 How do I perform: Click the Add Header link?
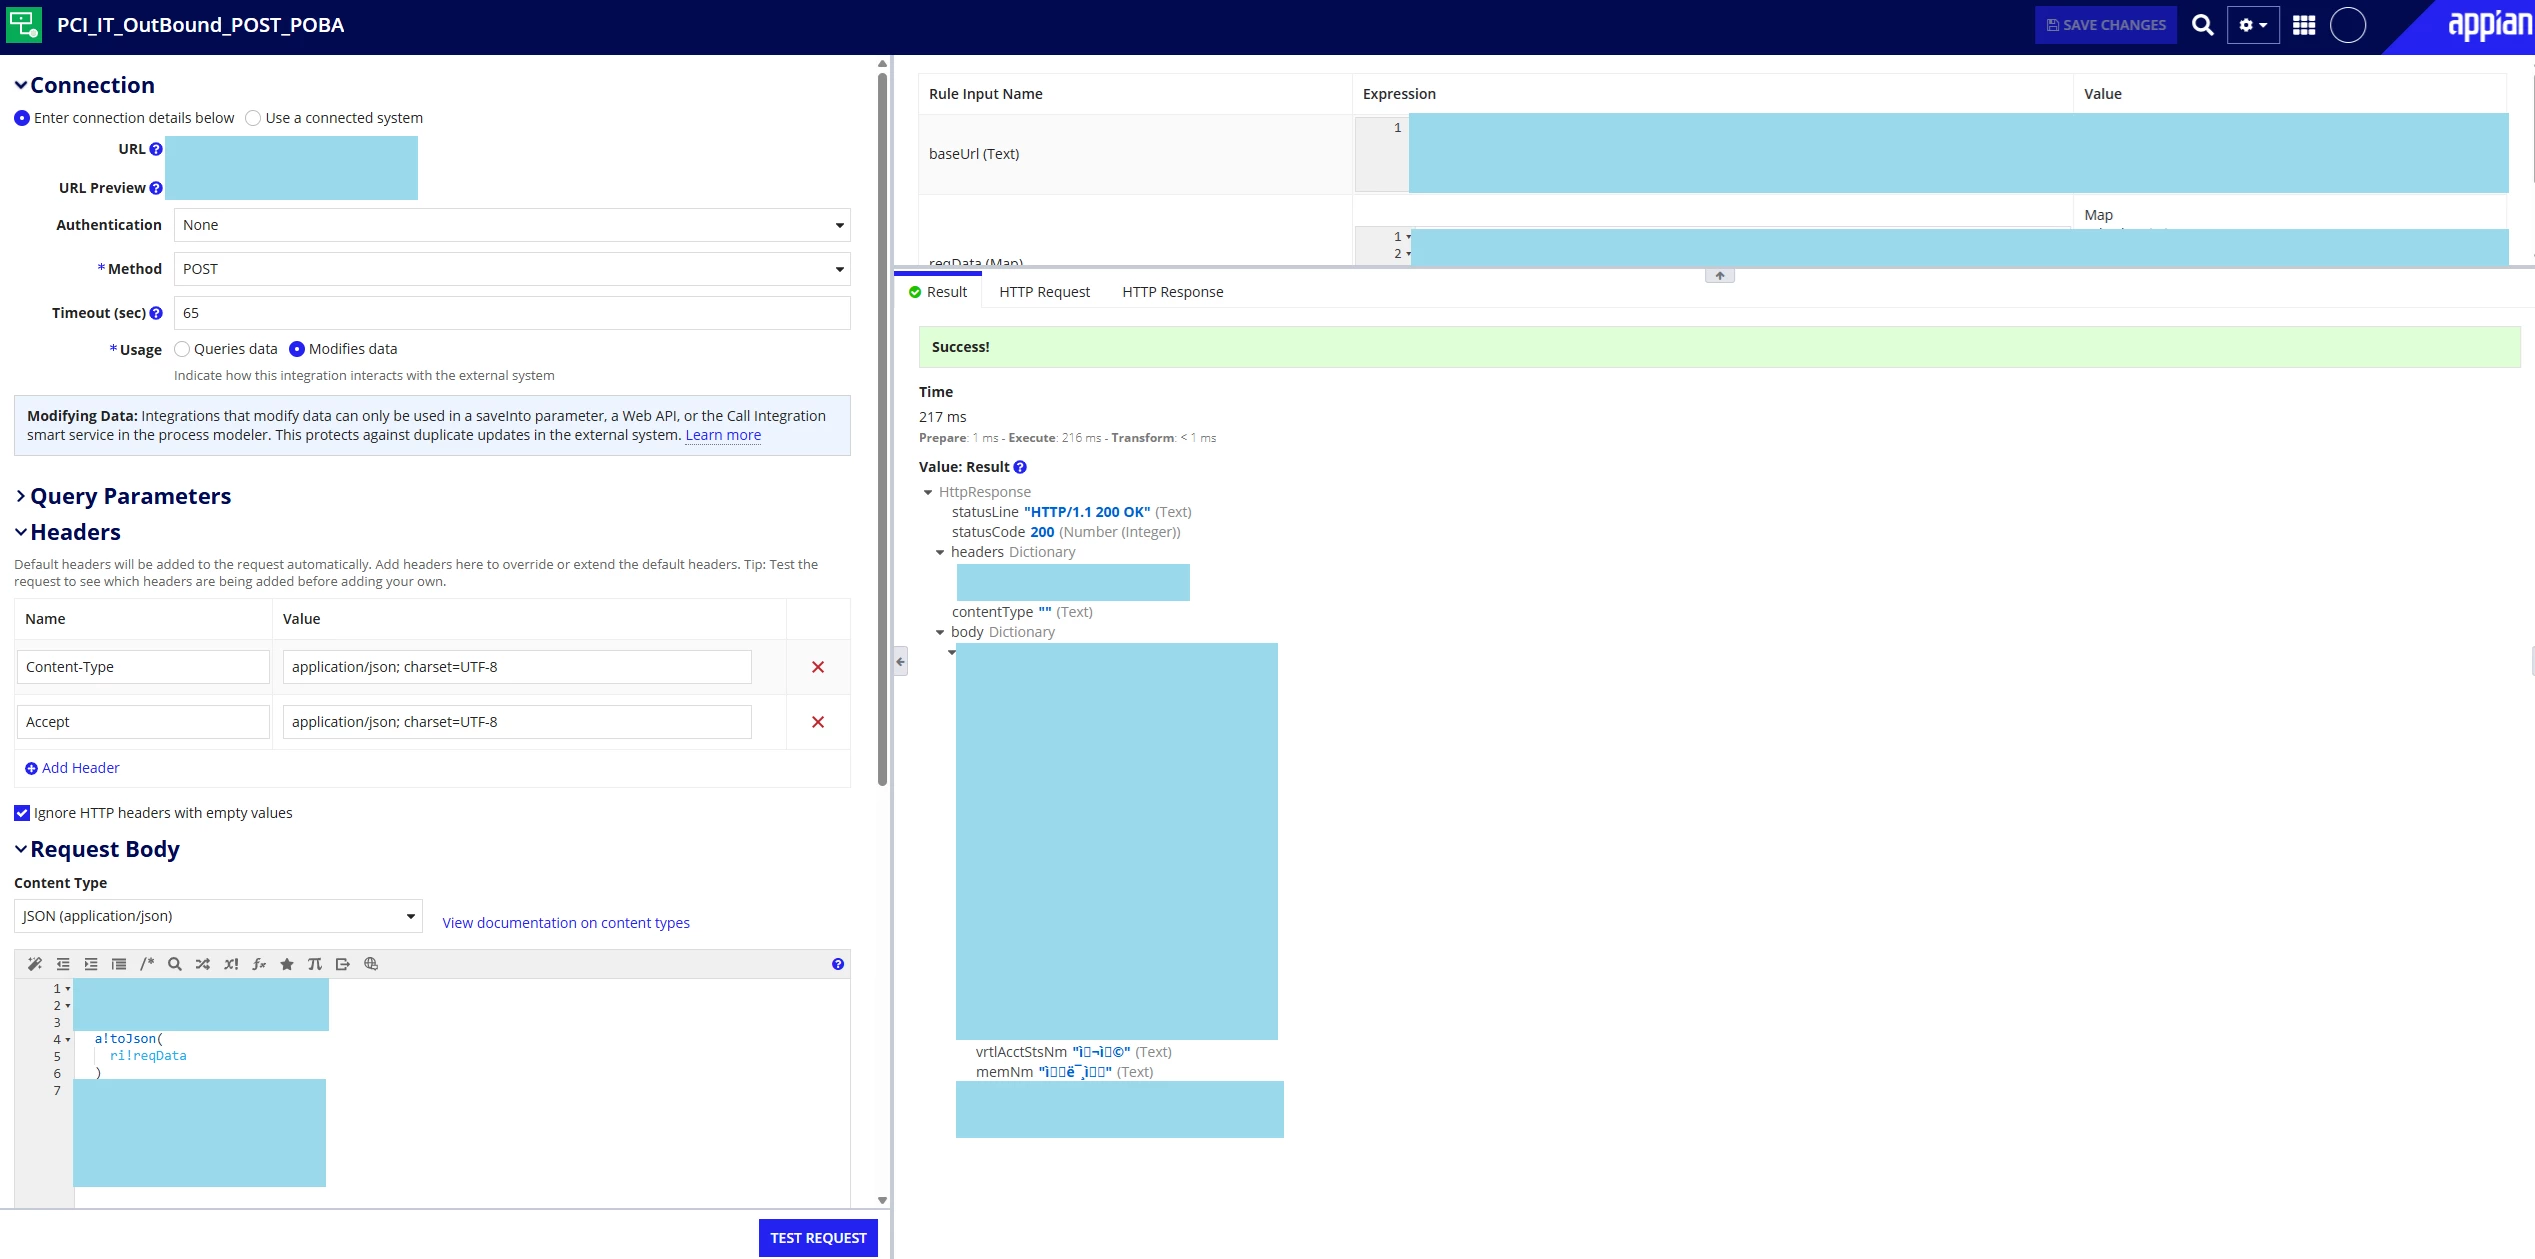click(x=72, y=768)
